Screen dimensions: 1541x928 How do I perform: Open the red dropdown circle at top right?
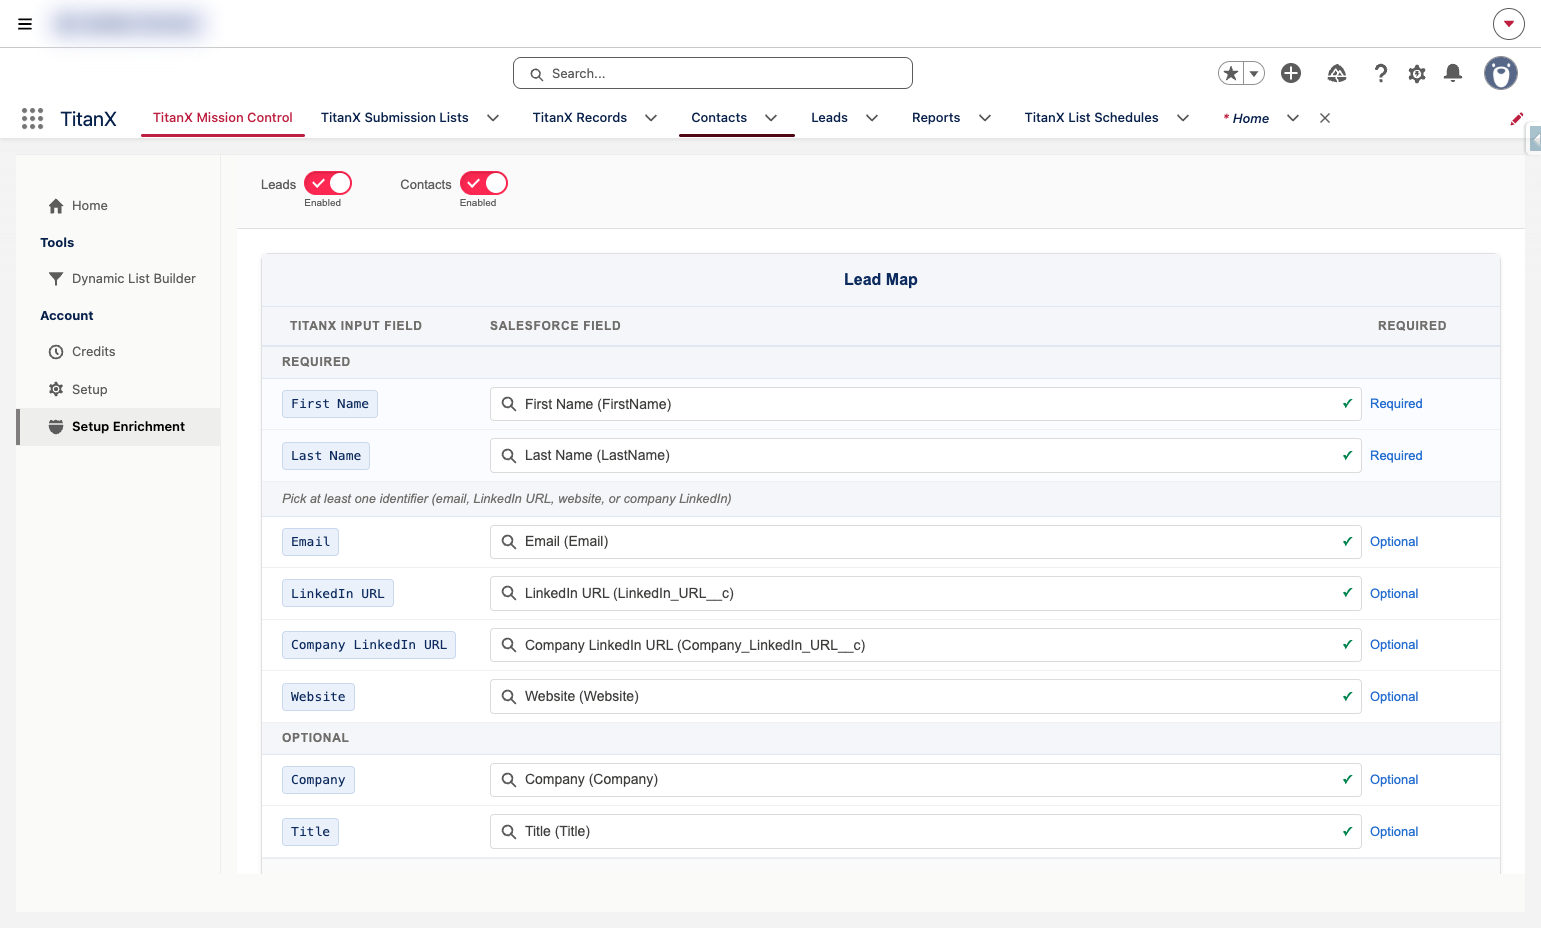pos(1509,24)
